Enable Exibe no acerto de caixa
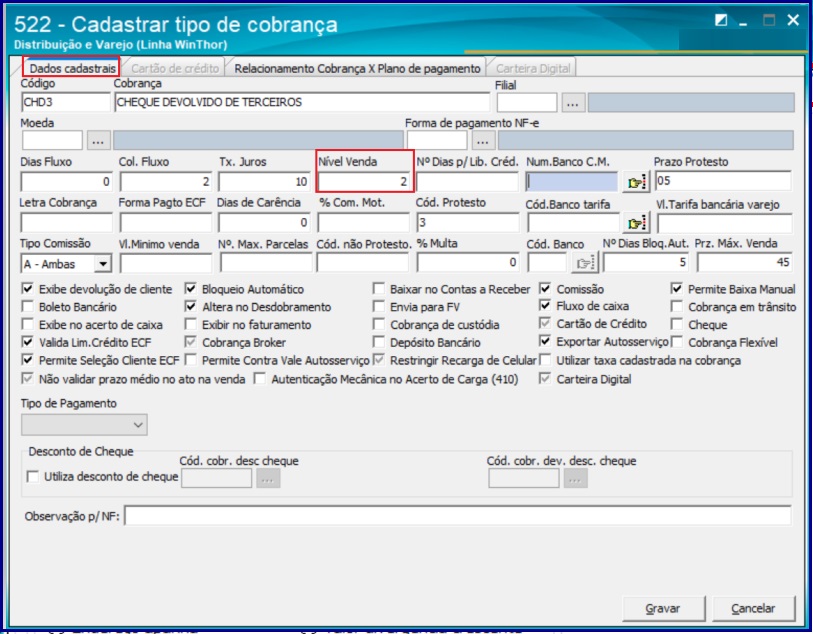Image resolution: width=813 pixels, height=634 pixels. coord(27,325)
